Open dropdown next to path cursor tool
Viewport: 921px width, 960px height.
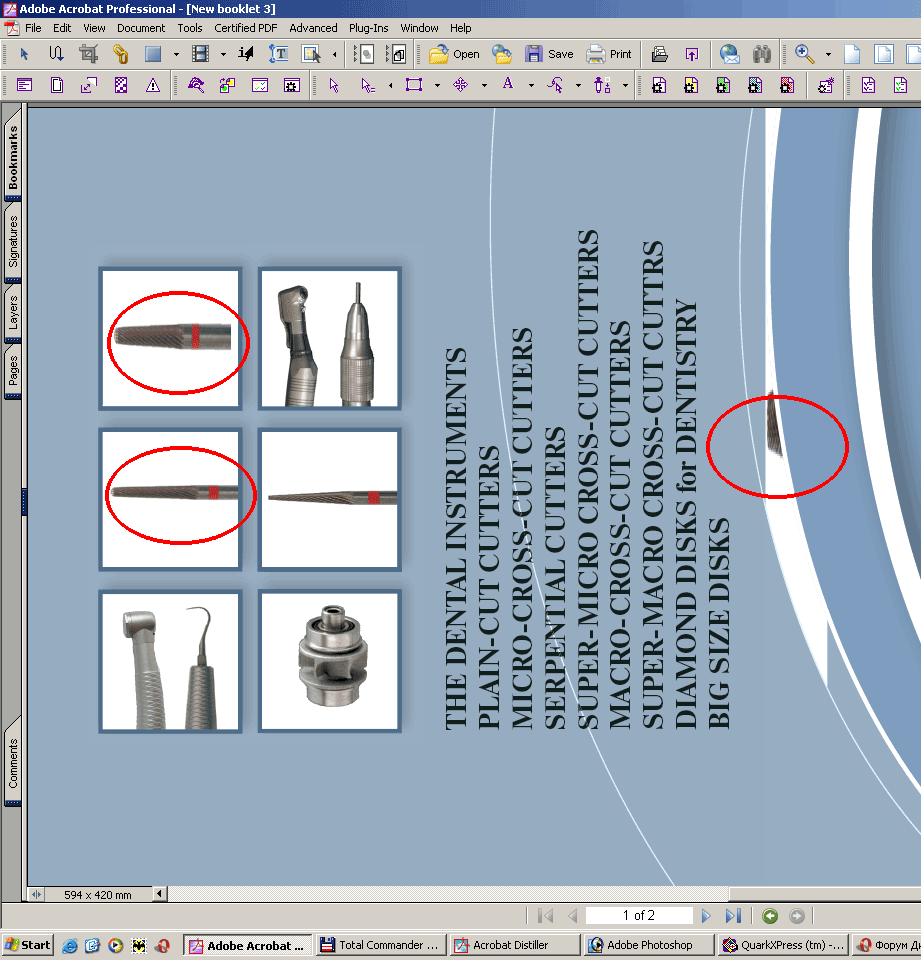(579, 86)
